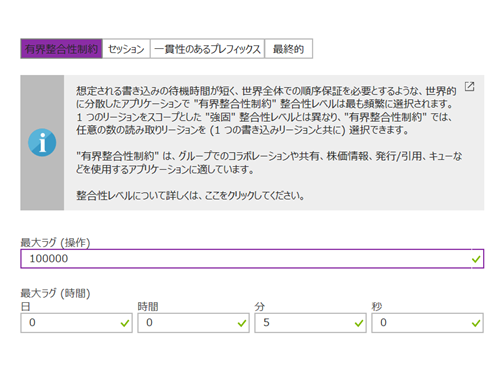500x380 pixels.
Task: Click the 分 label above minutes field
Action: pos(260,306)
